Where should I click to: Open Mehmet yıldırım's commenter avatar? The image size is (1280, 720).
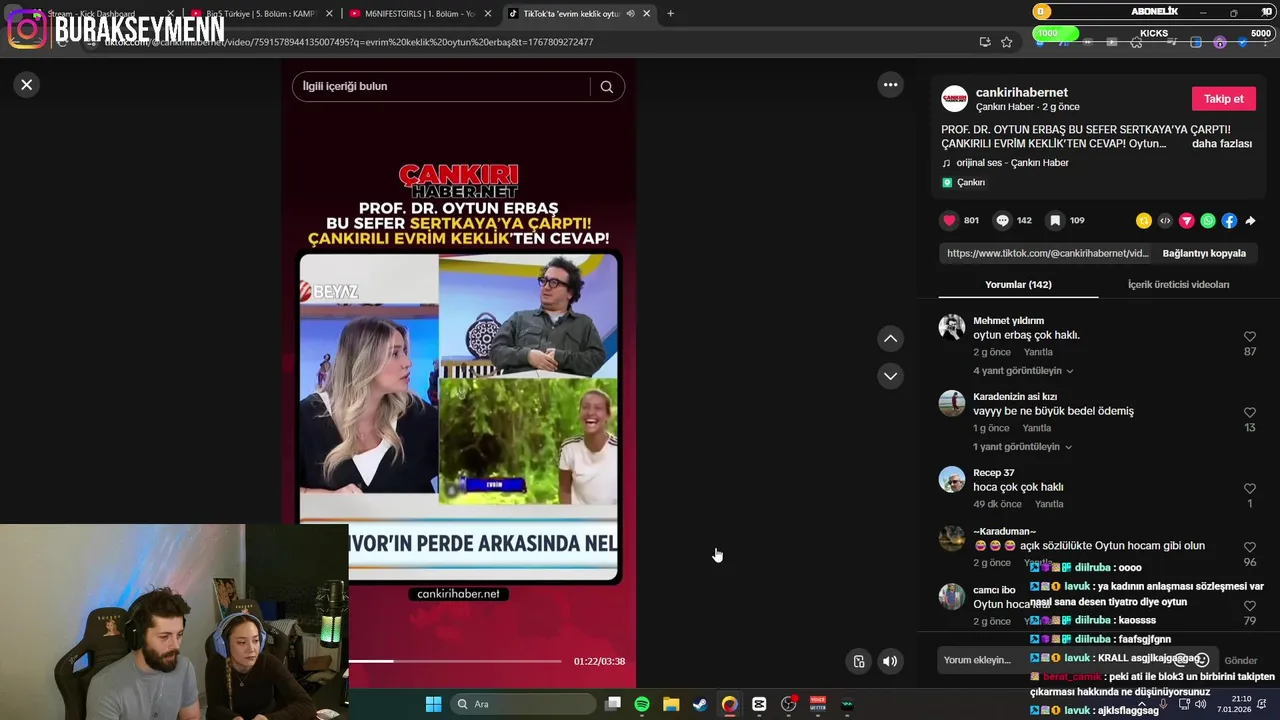(952, 327)
